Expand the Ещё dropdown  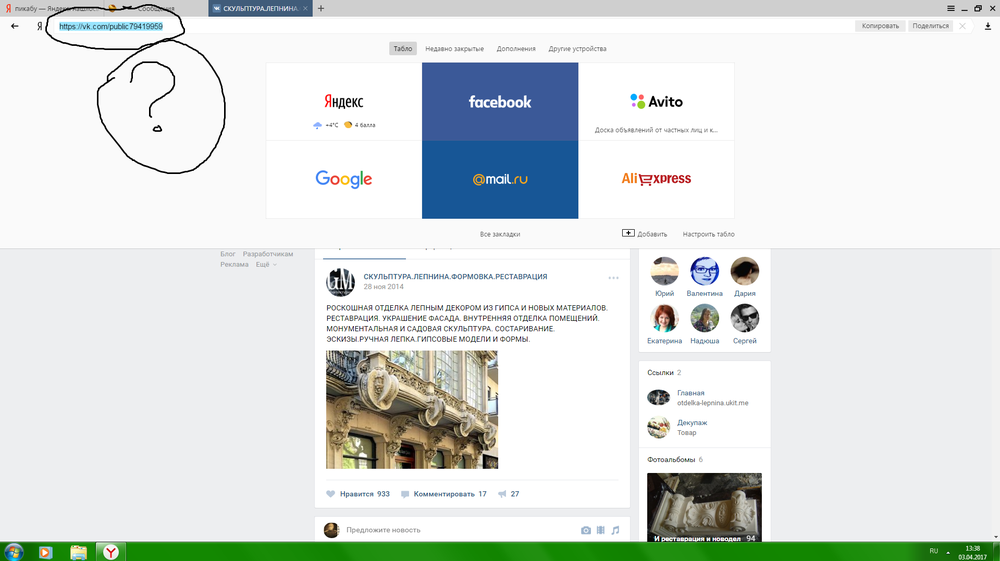coord(266,265)
